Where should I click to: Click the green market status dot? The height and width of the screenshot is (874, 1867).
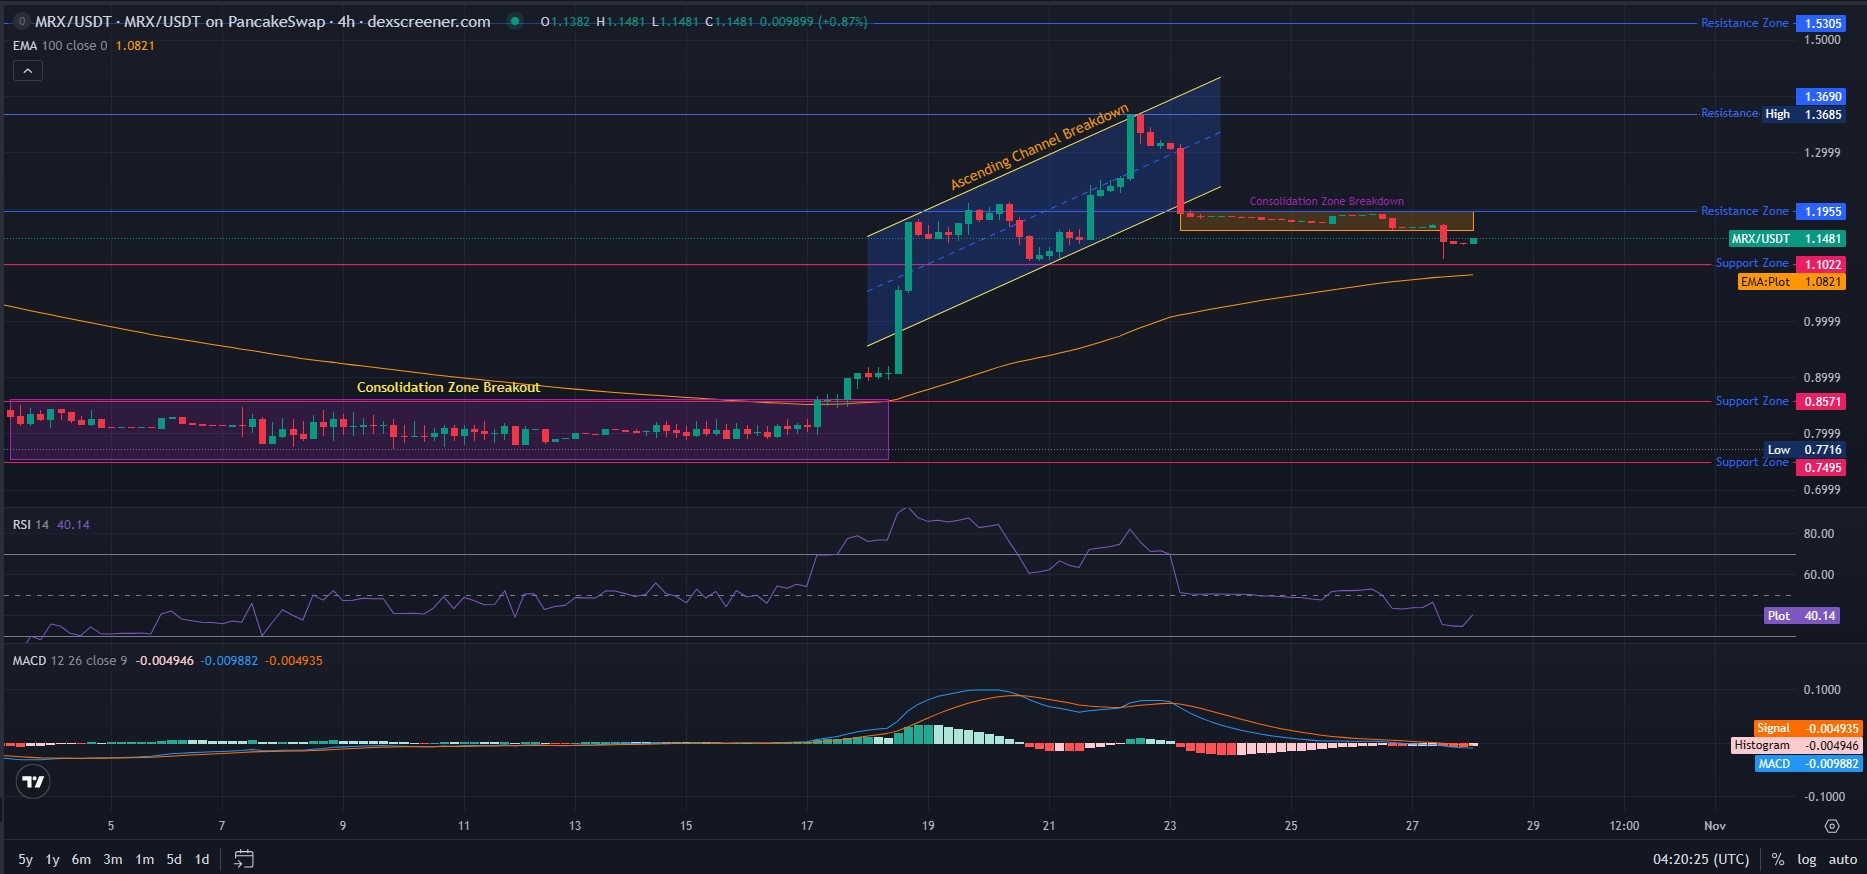click(x=515, y=22)
